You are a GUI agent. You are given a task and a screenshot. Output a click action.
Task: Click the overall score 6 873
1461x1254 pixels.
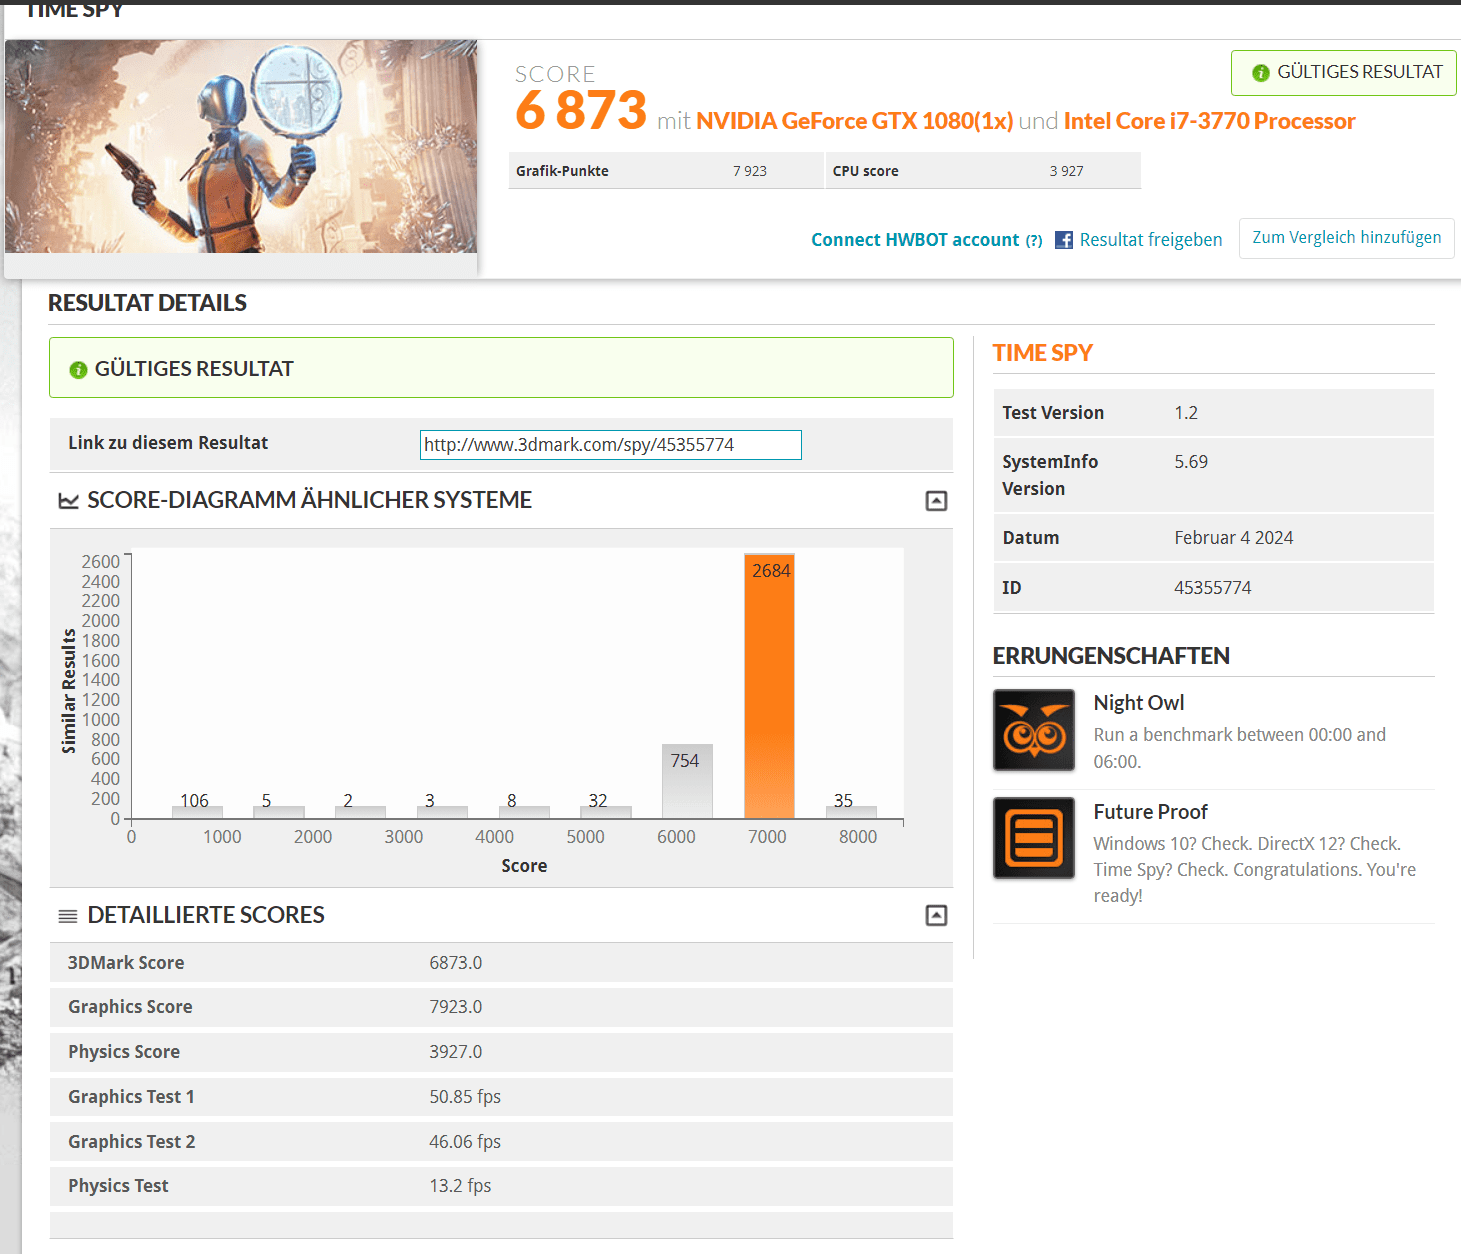581,110
